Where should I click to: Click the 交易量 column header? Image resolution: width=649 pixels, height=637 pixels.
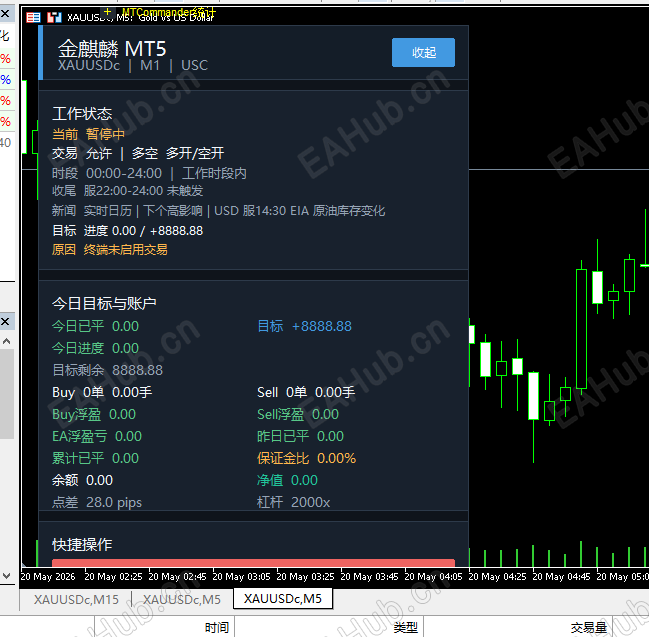click(x=589, y=627)
